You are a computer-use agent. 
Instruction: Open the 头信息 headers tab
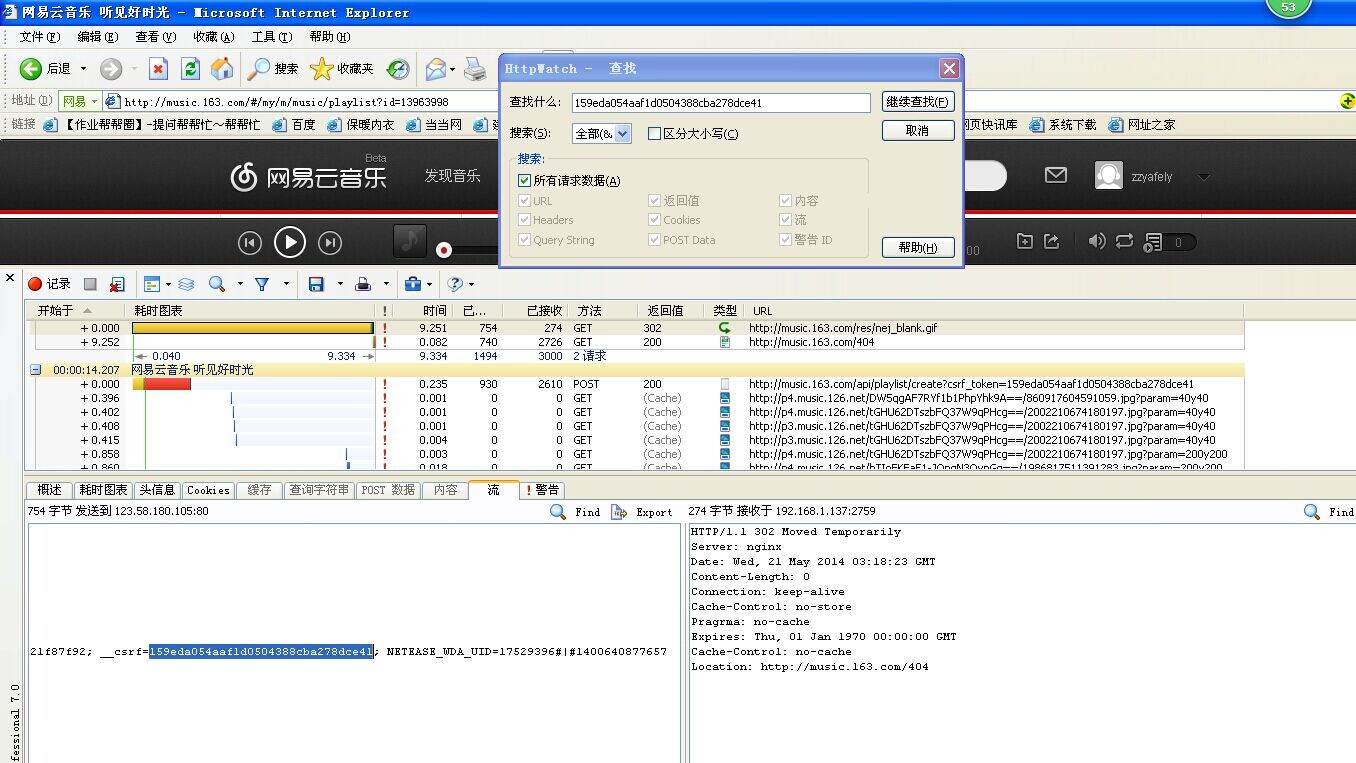[x=157, y=490]
